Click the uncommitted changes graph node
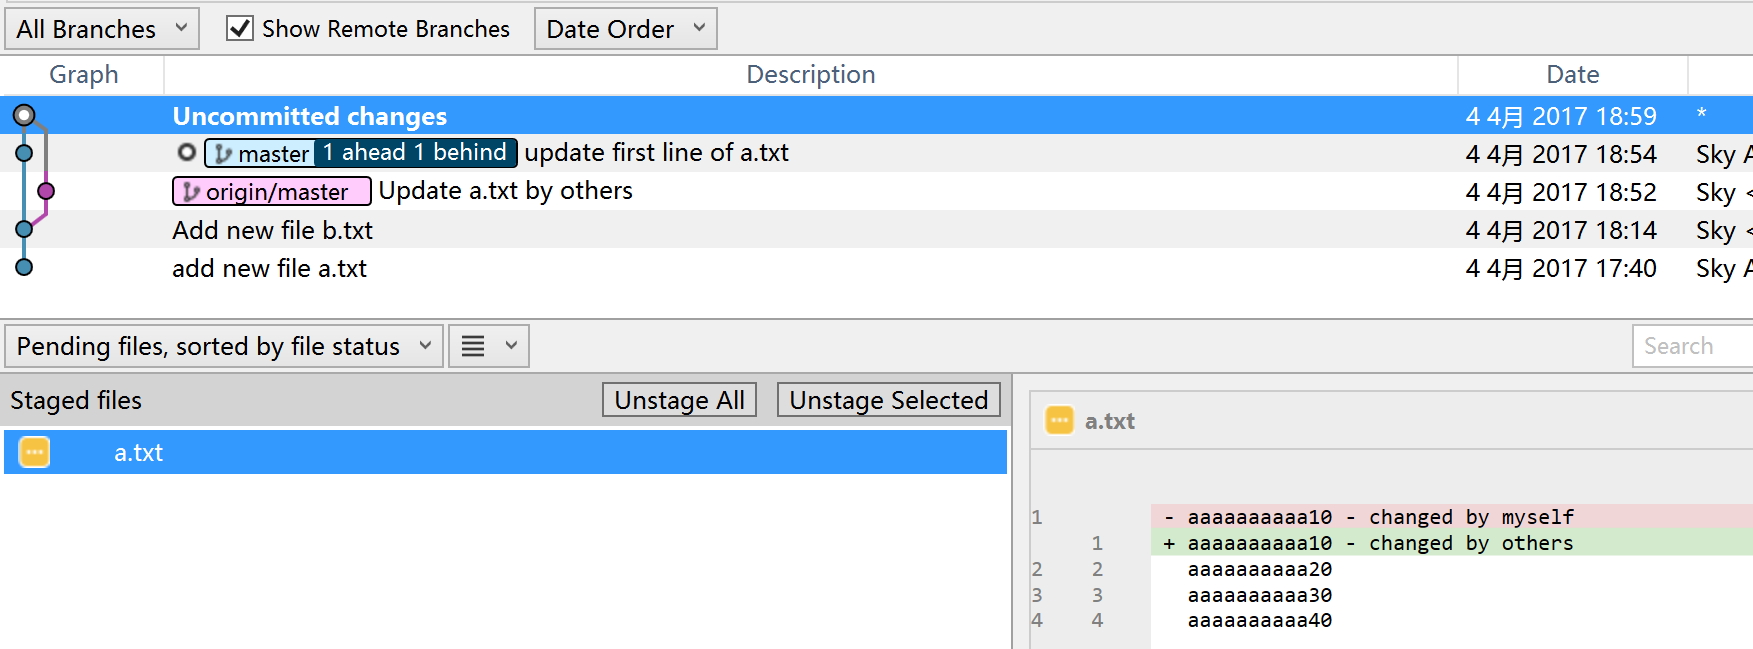 click(24, 116)
